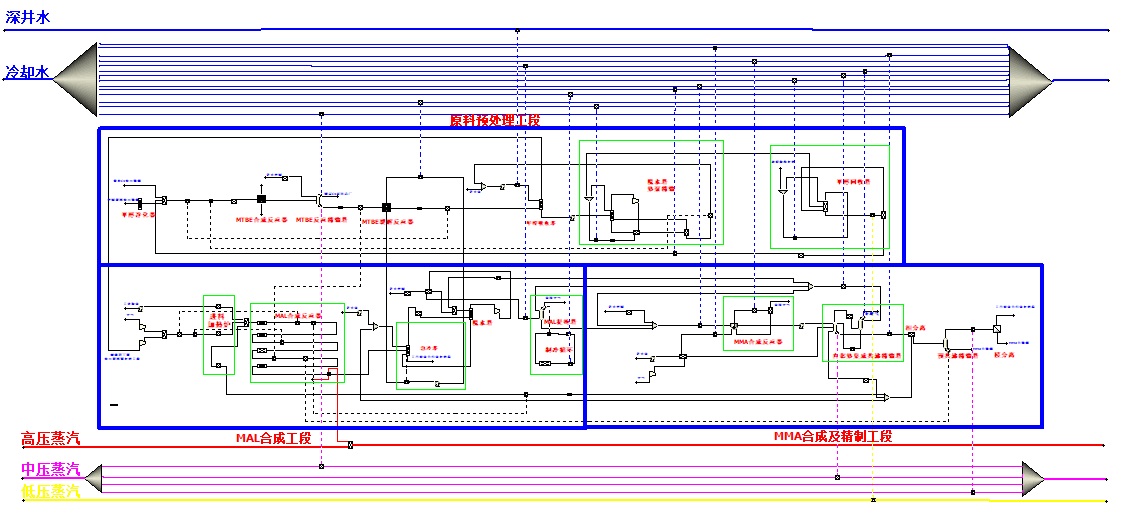Click the 深井水 utility label
The width and height of the screenshot is (1130, 513).
pos(28,18)
